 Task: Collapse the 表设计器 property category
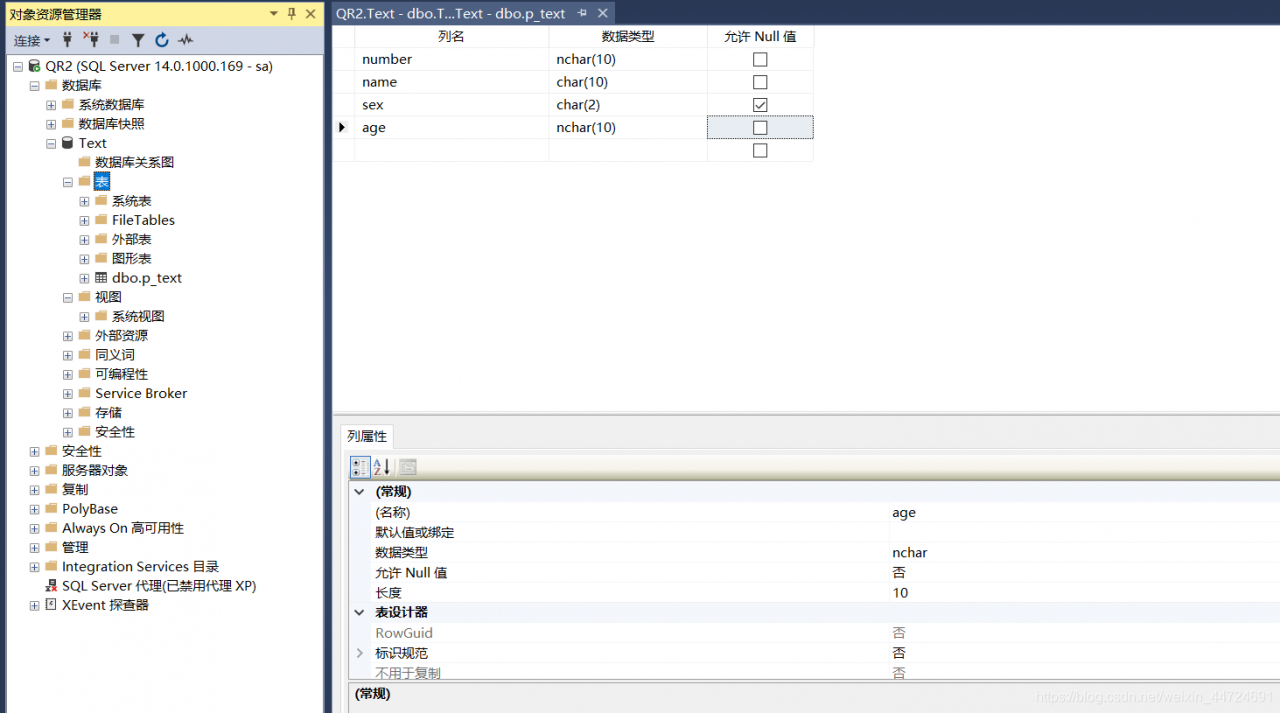coord(360,612)
